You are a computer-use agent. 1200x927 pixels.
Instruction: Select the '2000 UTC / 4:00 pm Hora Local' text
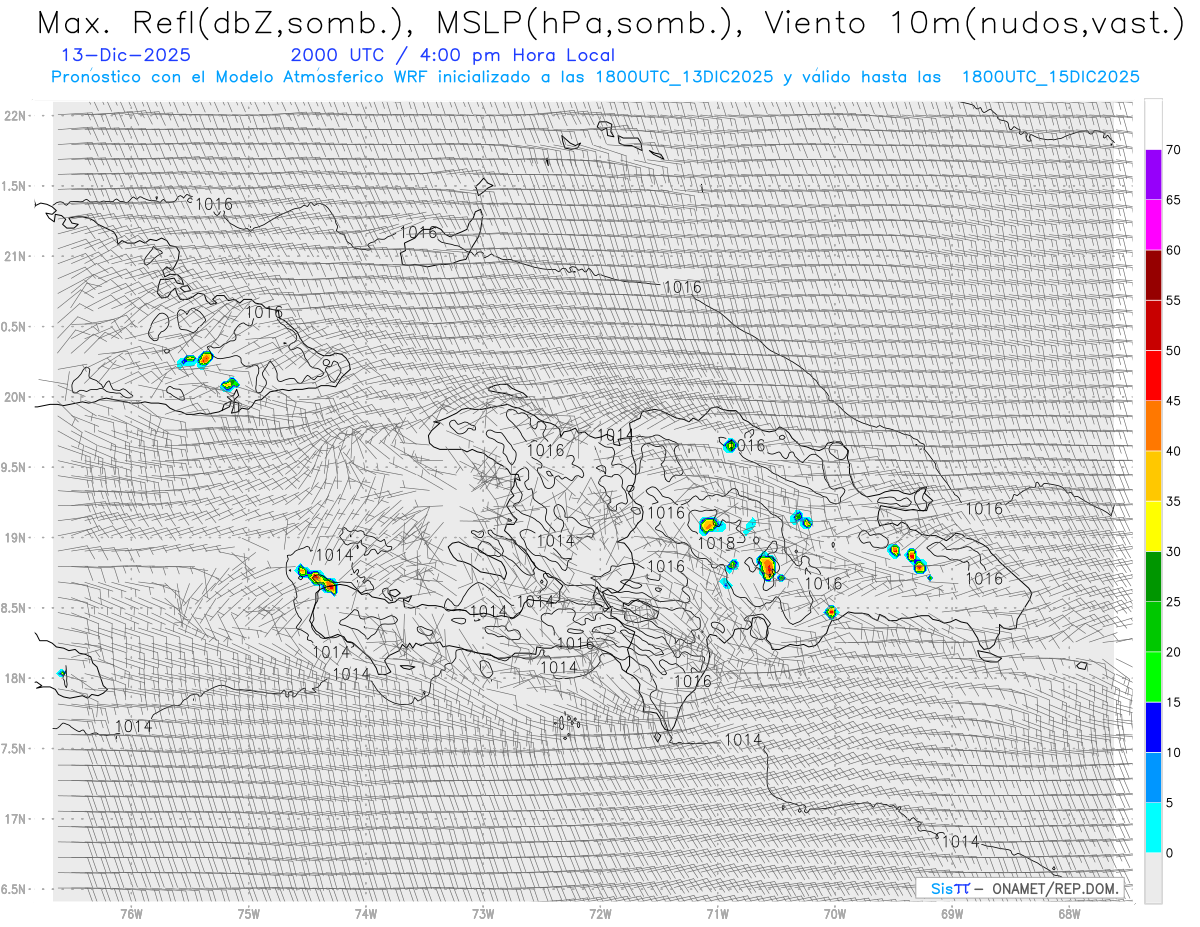coord(452,55)
